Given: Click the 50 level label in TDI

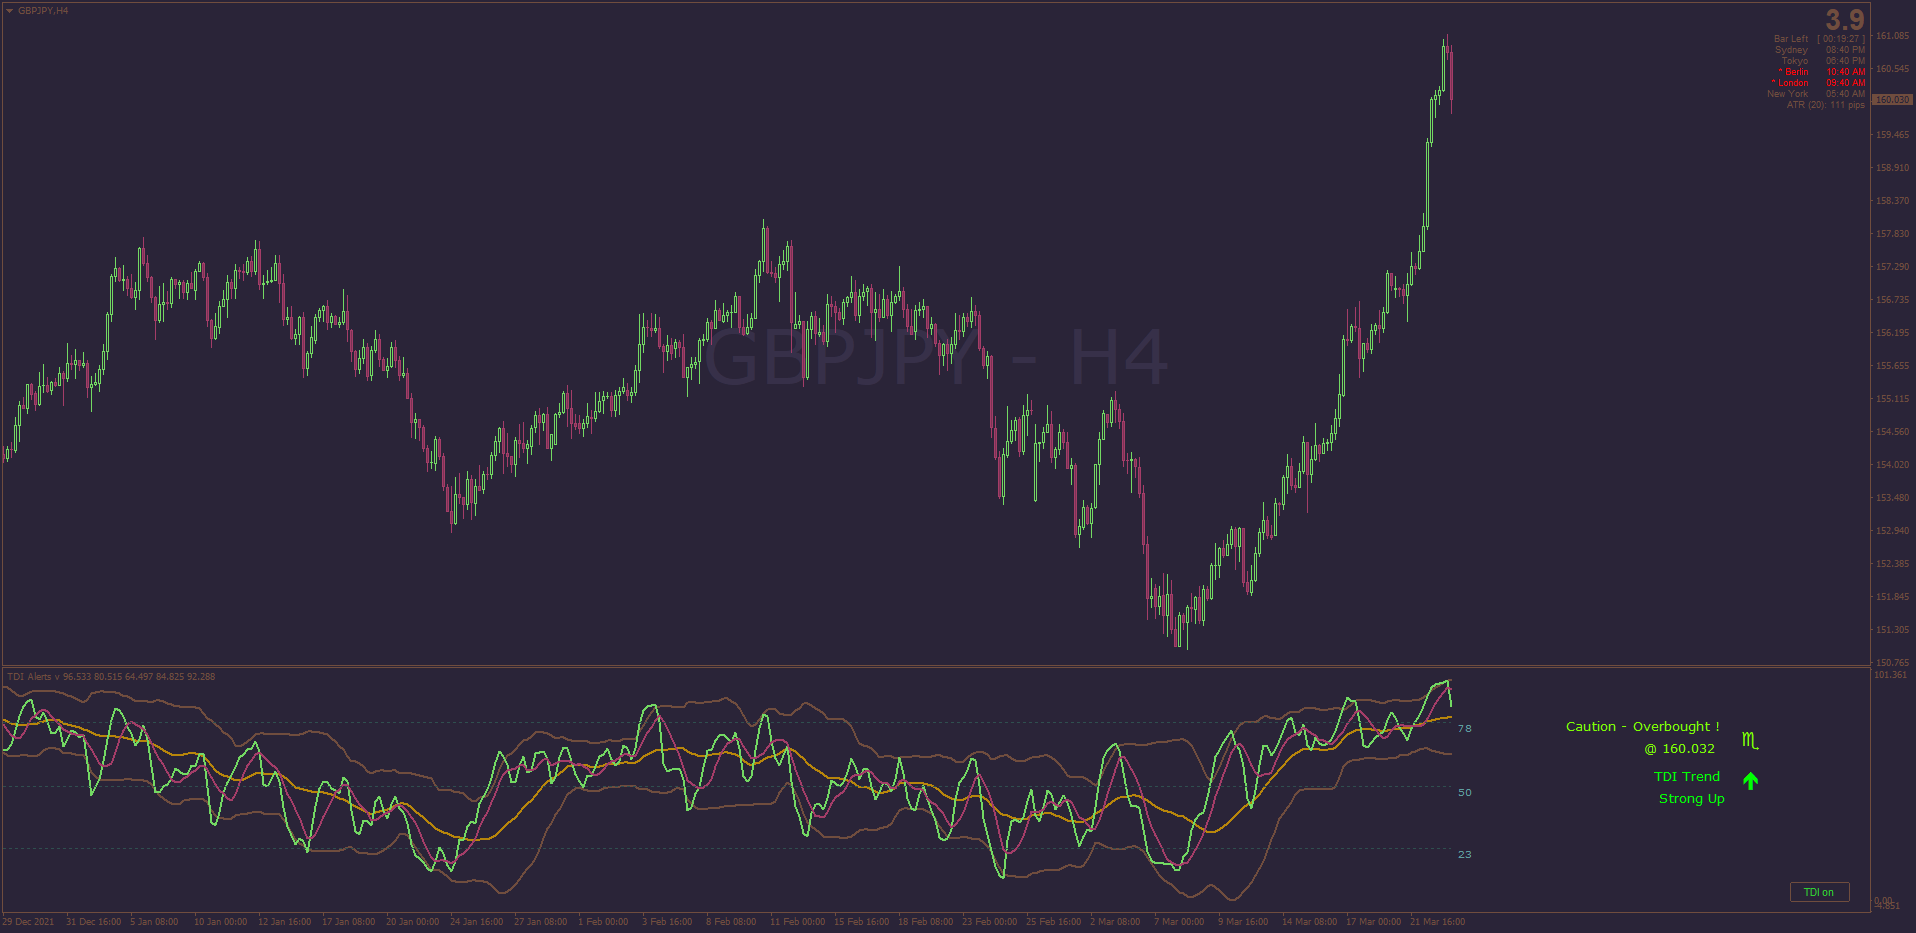Looking at the screenshot, I should coord(1465,793).
